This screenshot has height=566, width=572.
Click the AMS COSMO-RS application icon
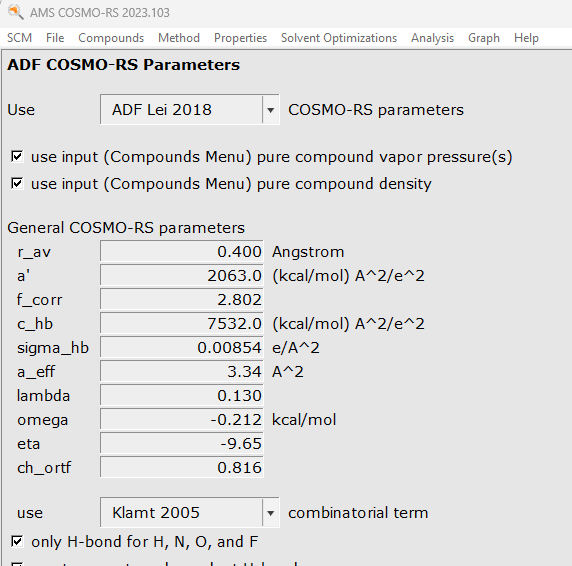point(15,12)
